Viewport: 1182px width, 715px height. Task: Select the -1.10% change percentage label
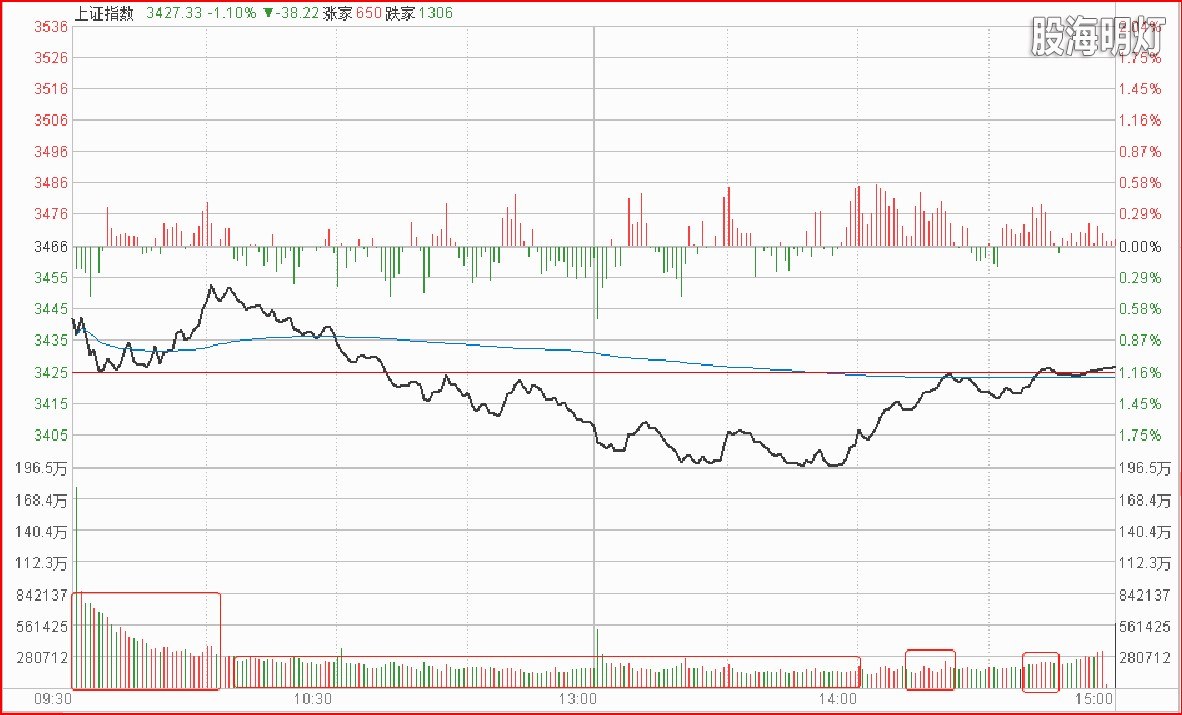click(x=228, y=12)
